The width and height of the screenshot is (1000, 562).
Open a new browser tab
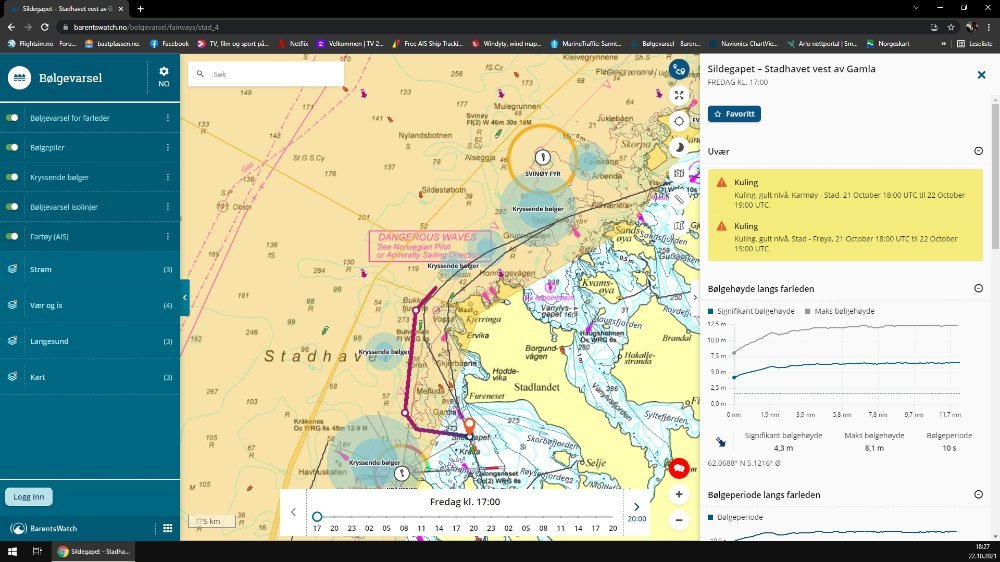click(140, 8)
